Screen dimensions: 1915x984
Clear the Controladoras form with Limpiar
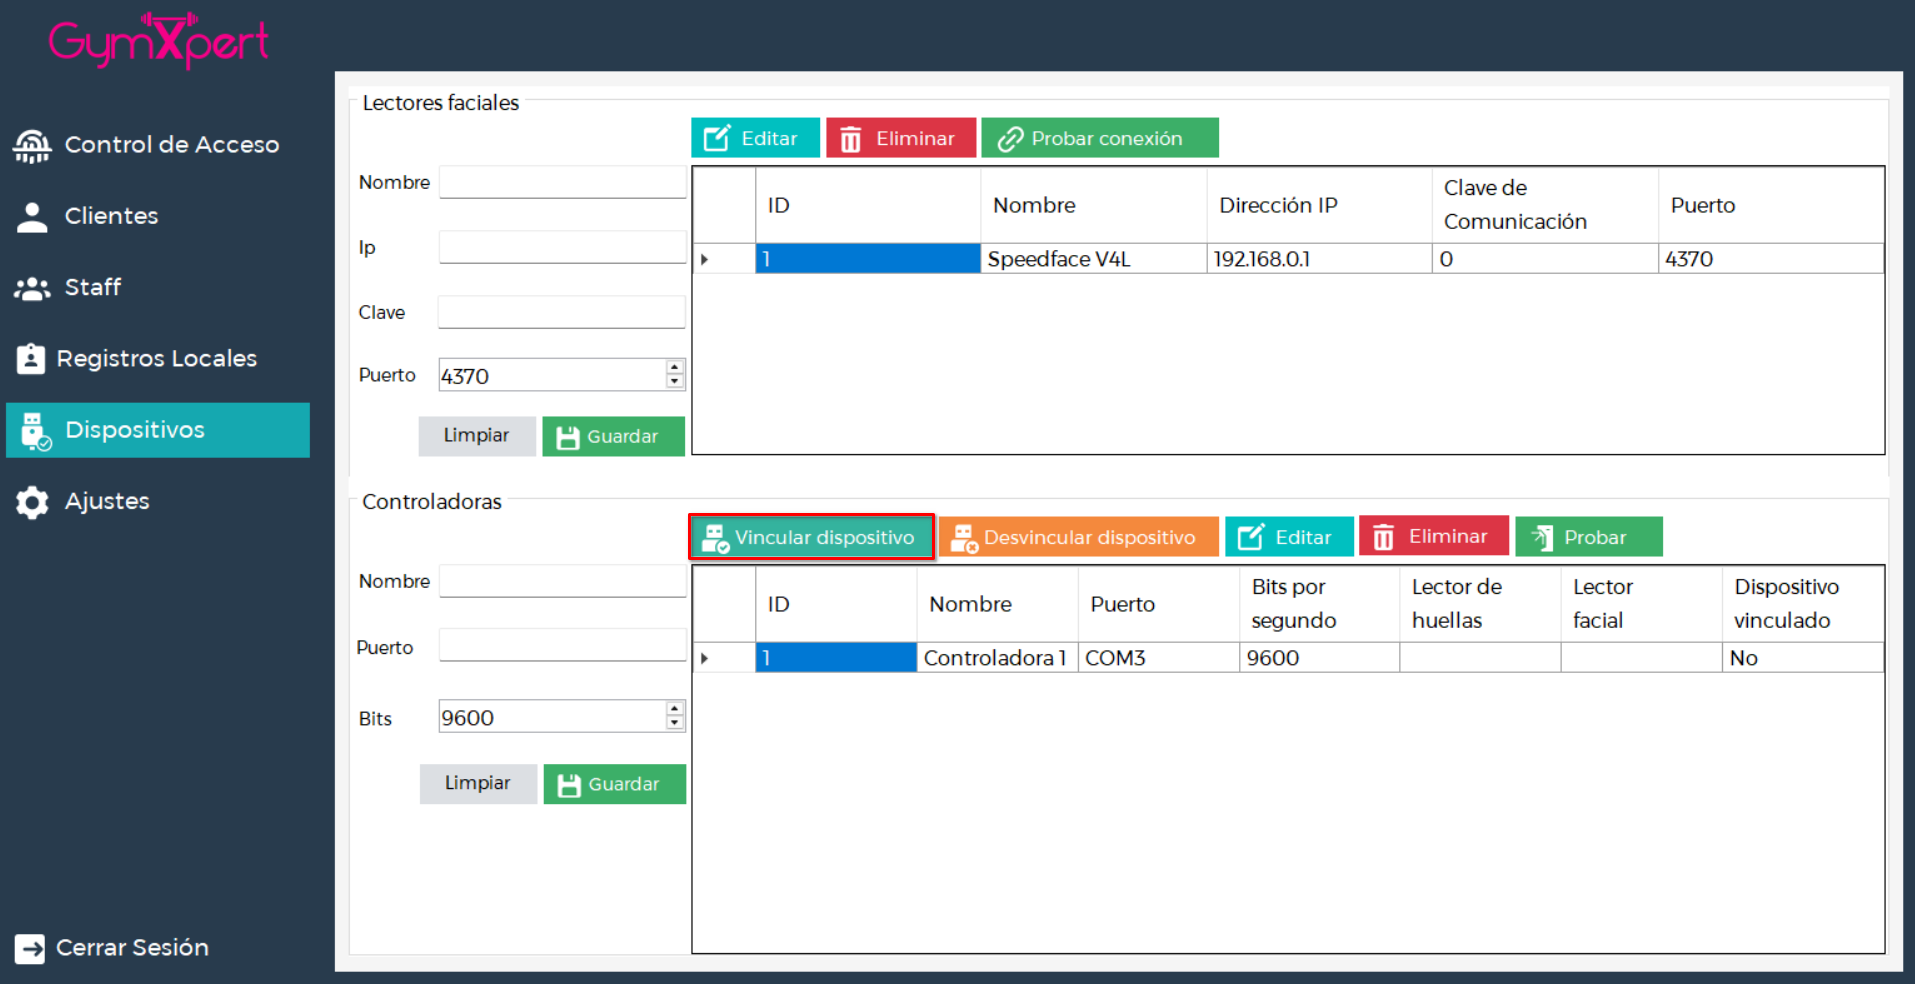click(477, 783)
